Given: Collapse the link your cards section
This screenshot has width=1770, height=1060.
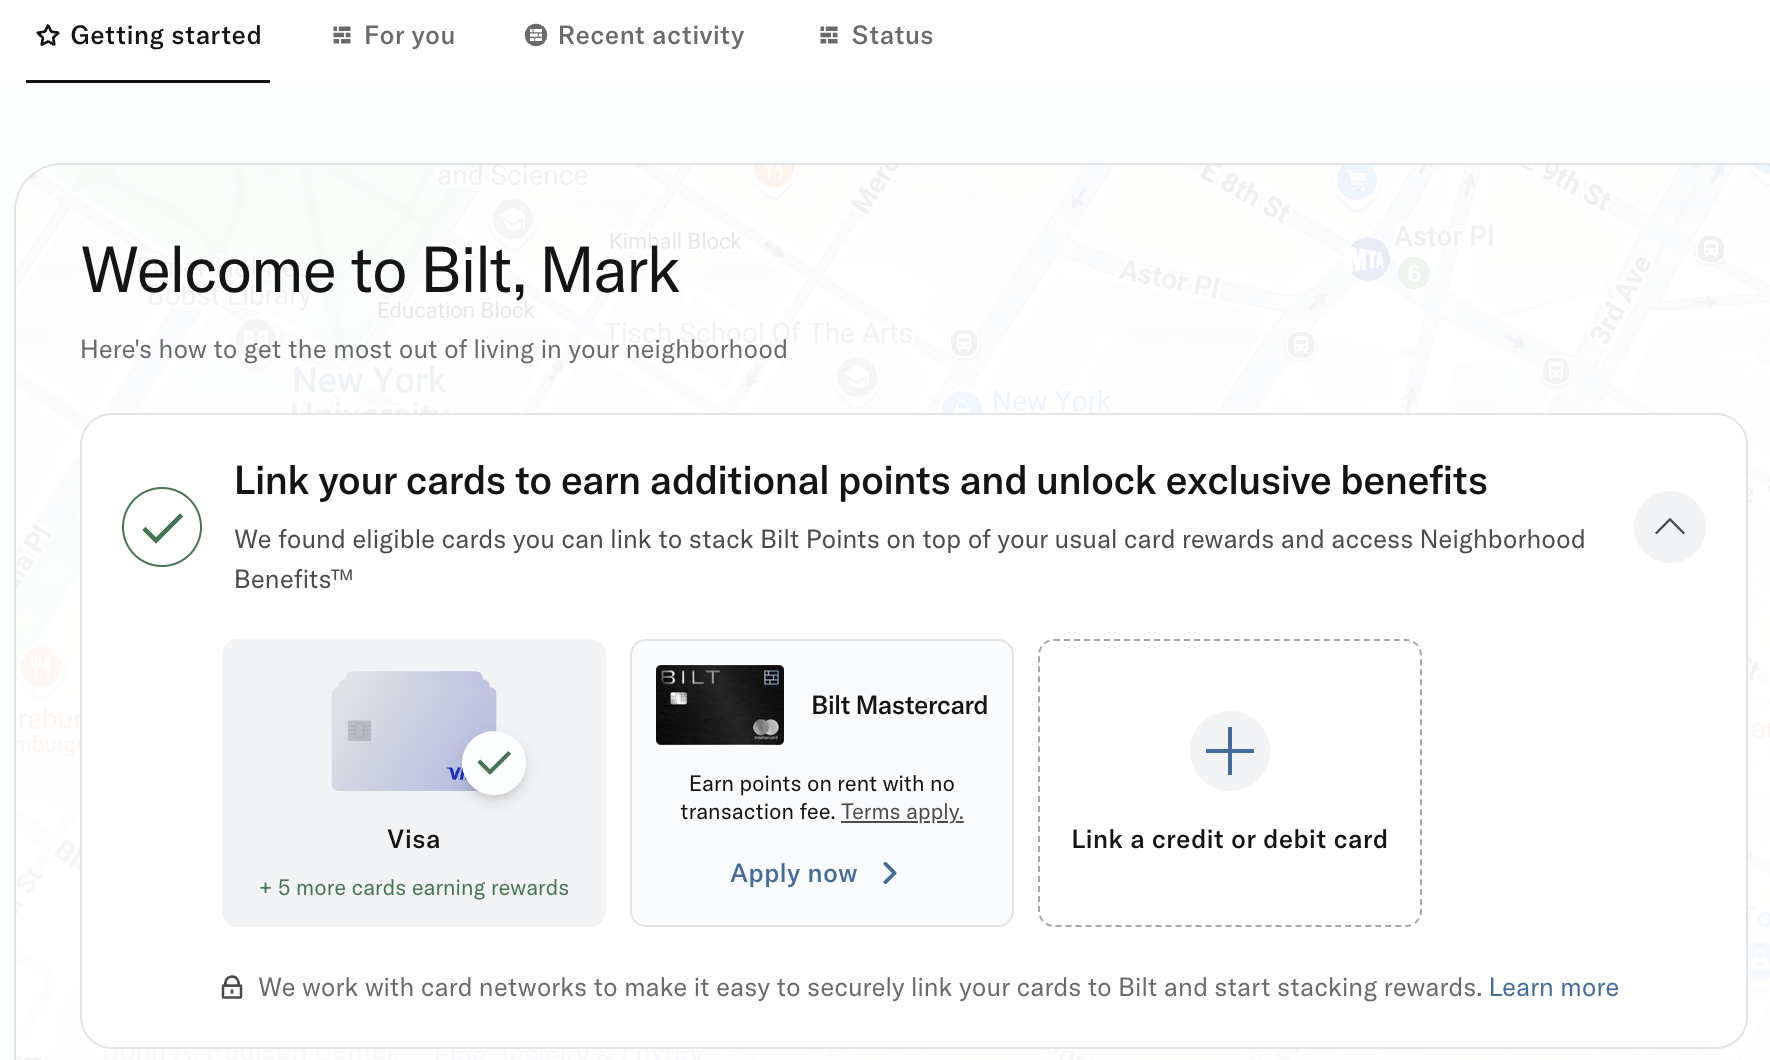Looking at the screenshot, I should (1669, 527).
